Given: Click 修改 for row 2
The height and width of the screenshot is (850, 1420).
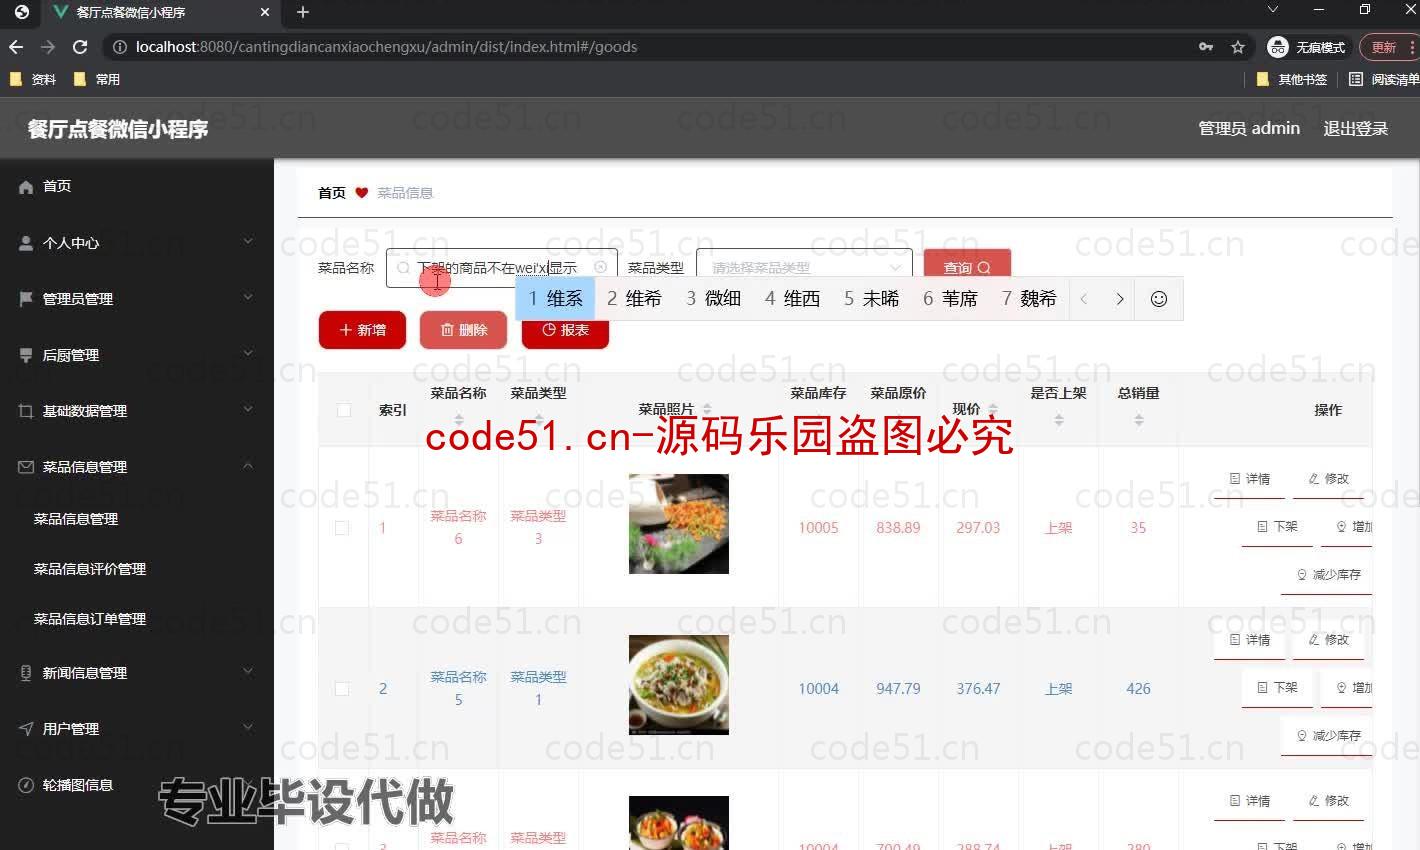Looking at the screenshot, I should click(1329, 640).
